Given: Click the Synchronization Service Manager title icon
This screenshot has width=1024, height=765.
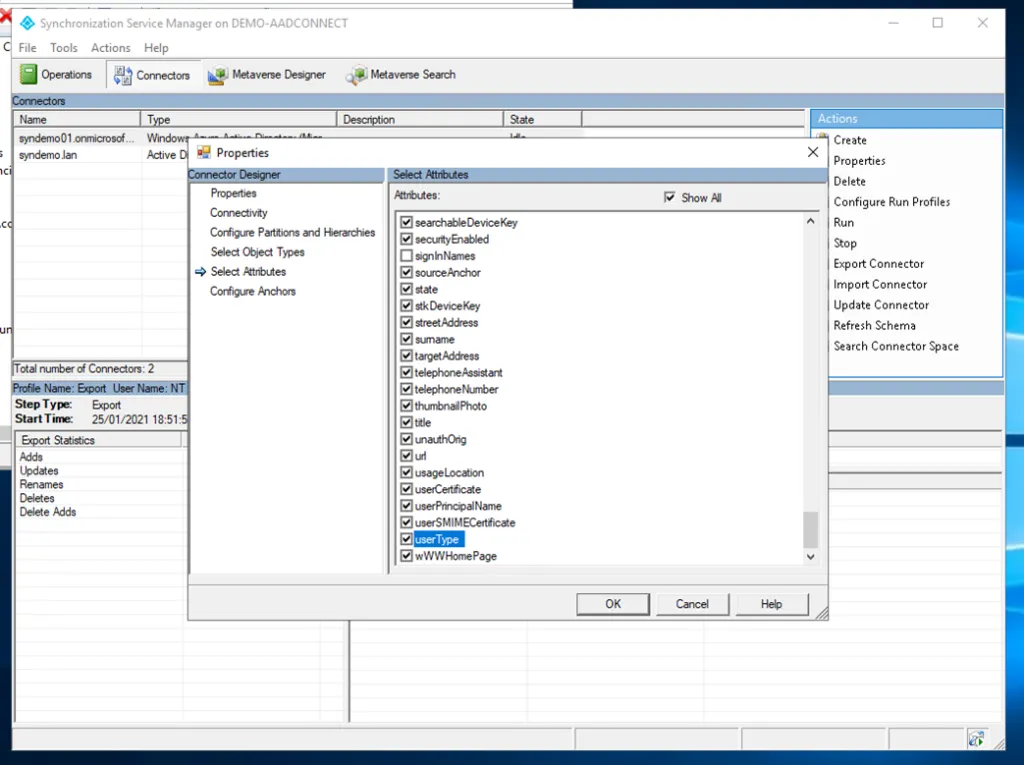Looking at the screenshot, I should click(x=27, y=23).
